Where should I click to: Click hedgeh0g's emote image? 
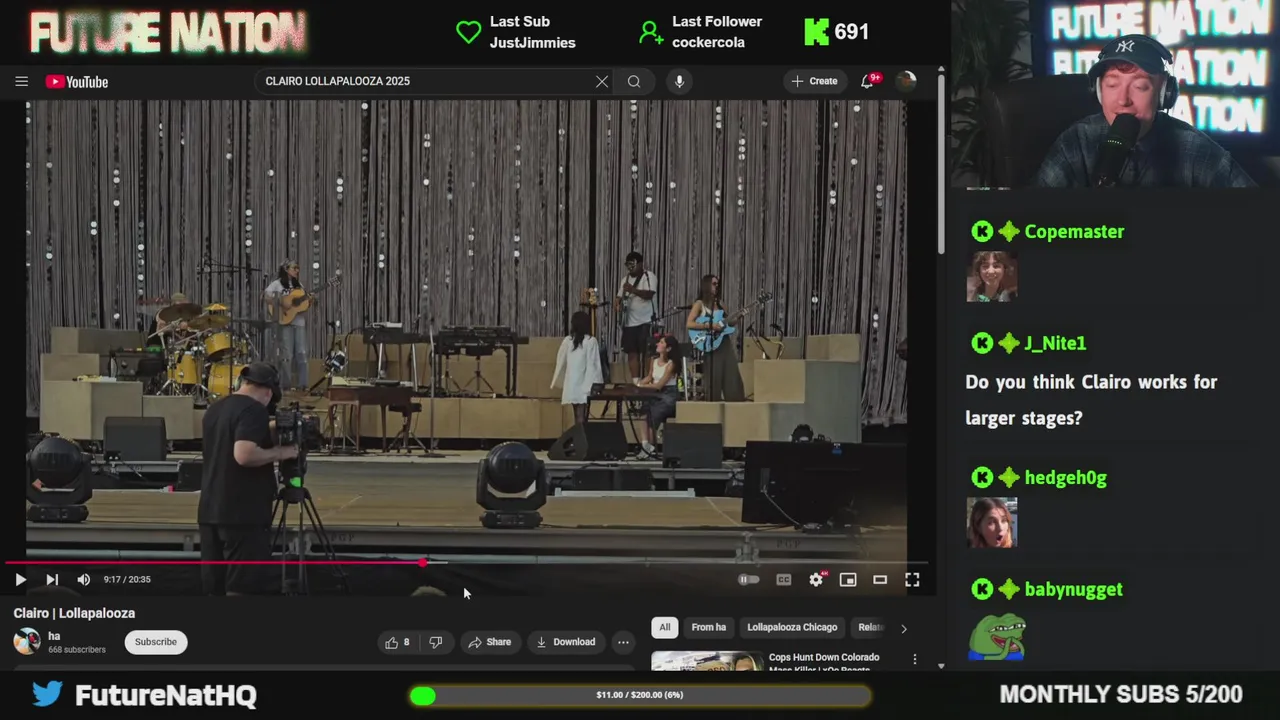[x=992, y=523]
